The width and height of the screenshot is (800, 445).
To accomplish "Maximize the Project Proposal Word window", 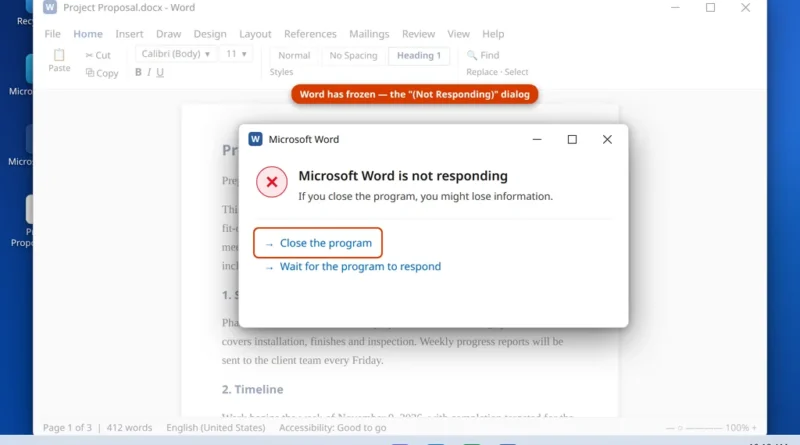I will click(x=710, y=7).
